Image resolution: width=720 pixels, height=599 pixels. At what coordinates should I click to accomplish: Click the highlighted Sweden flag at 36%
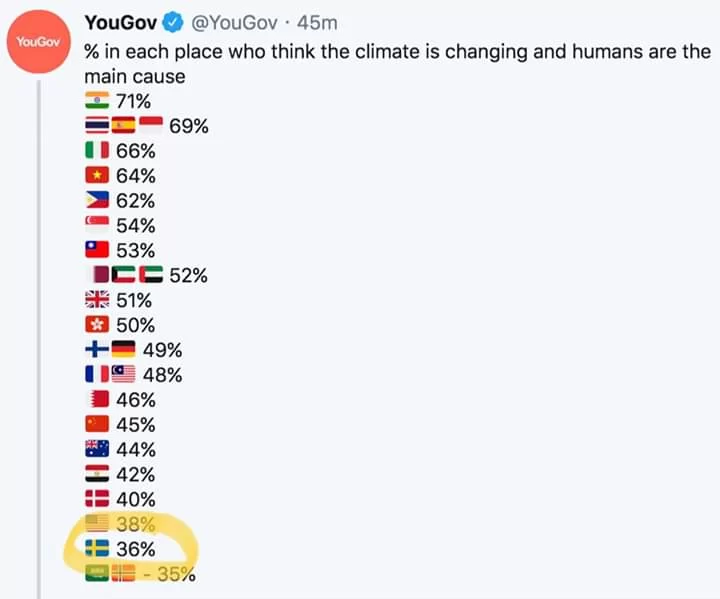(x=98, y=549)
